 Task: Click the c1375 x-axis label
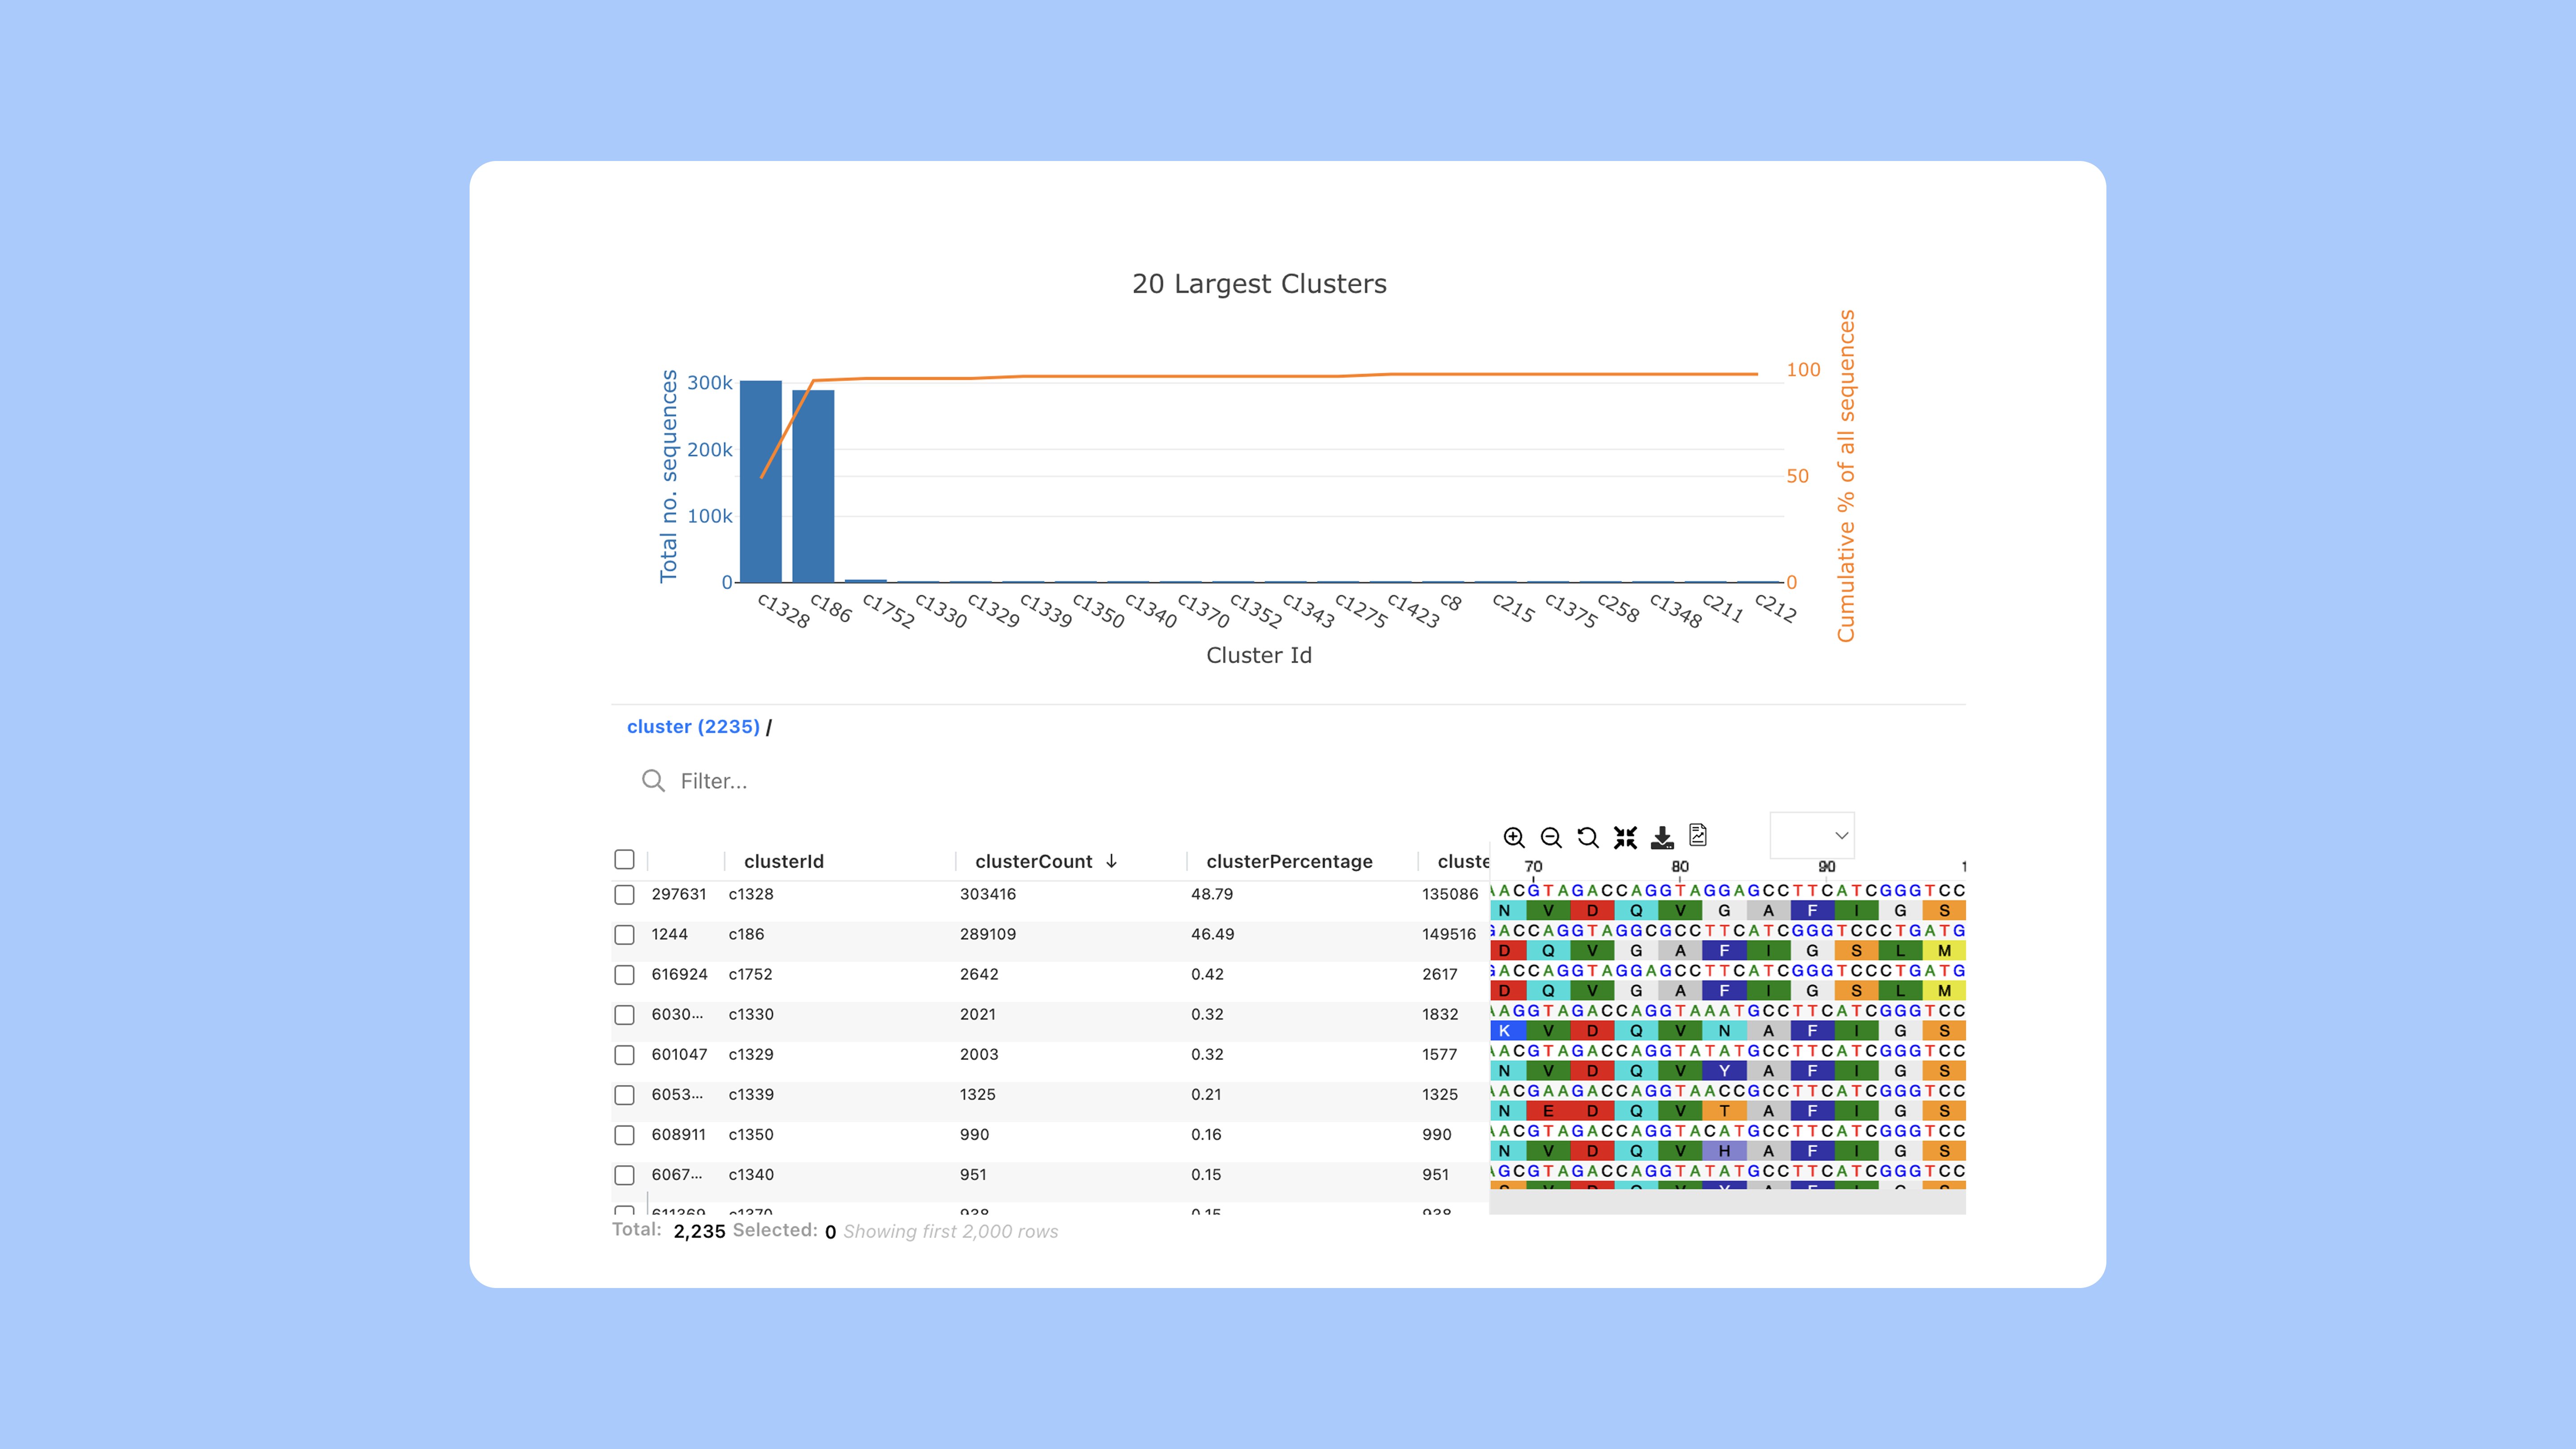click(x=1571, y=611)
